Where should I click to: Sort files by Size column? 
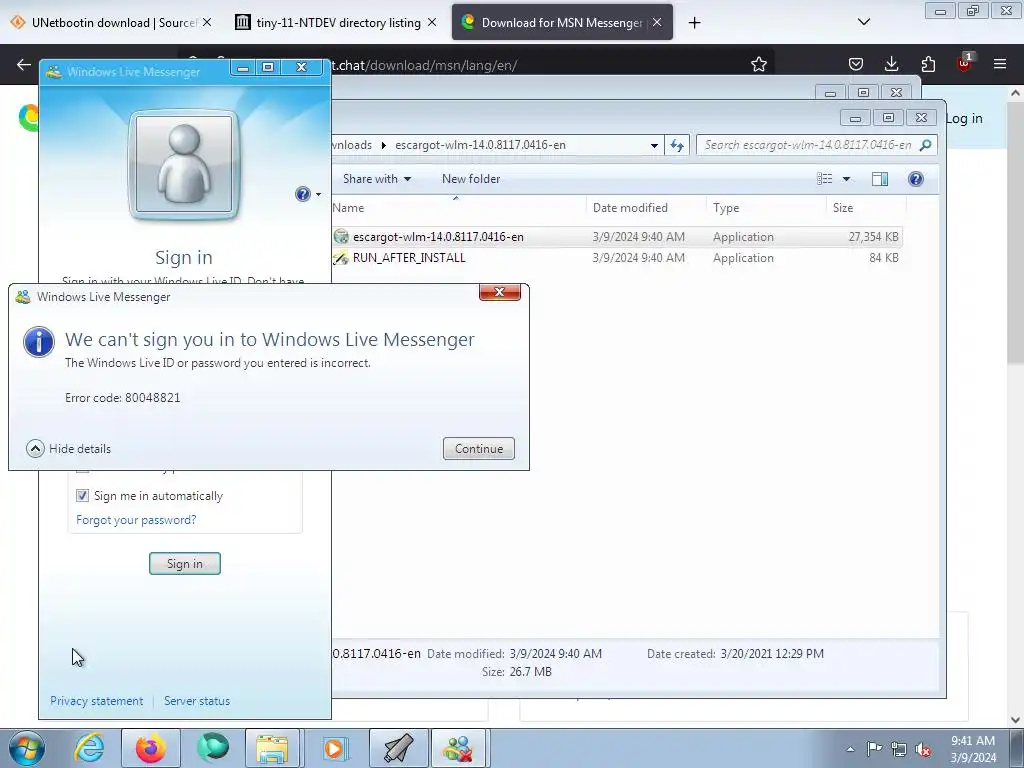[x=843, y=208]
